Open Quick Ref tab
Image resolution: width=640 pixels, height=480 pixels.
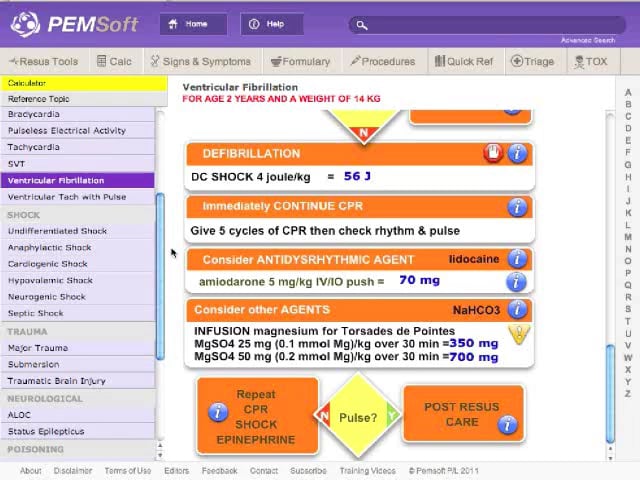pyautogui.click(x=466, y=62)
